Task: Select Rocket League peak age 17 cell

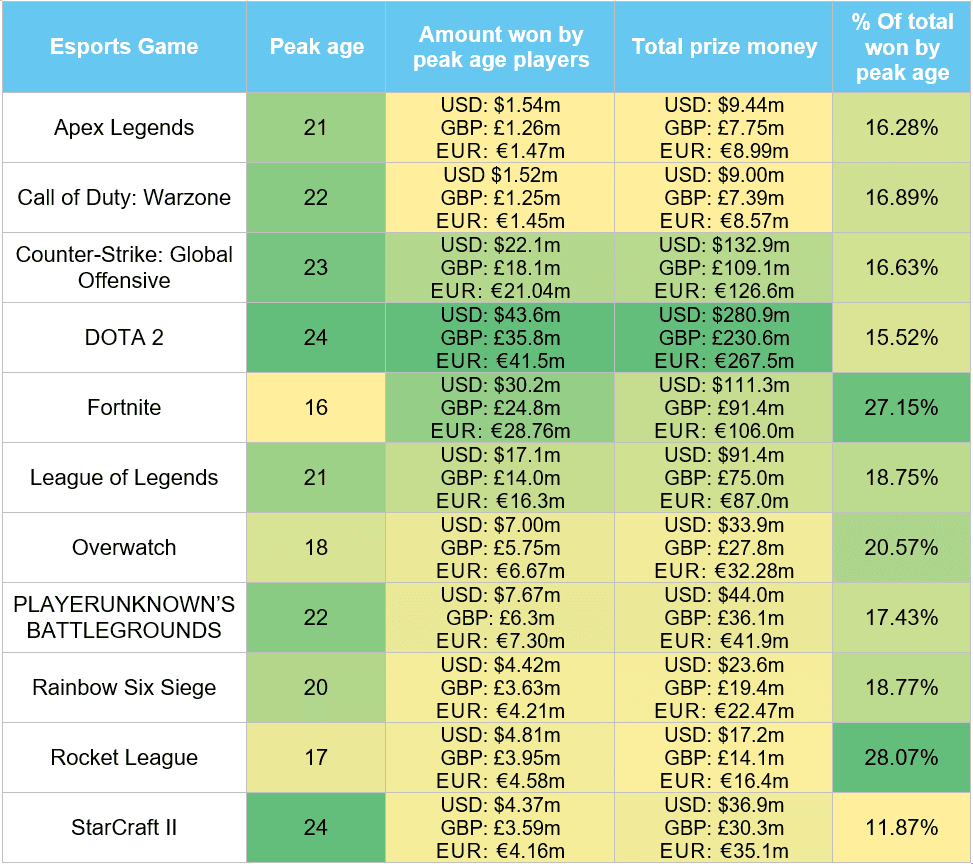Action: [x=316, y=758]
